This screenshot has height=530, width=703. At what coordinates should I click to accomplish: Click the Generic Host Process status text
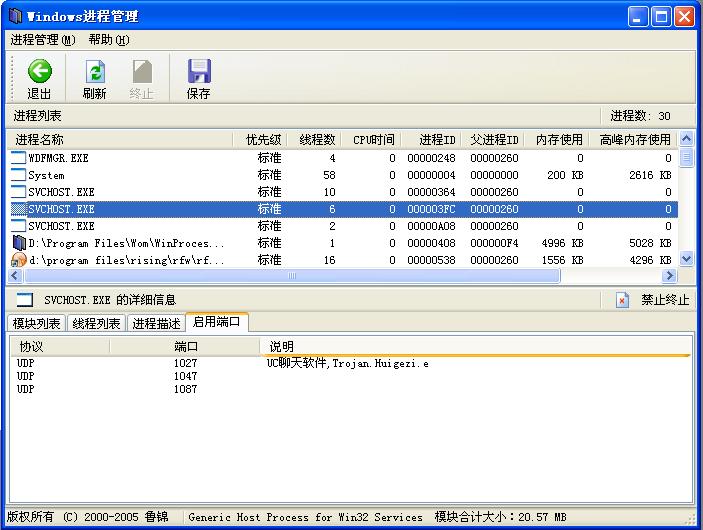[x=305, y=517]
